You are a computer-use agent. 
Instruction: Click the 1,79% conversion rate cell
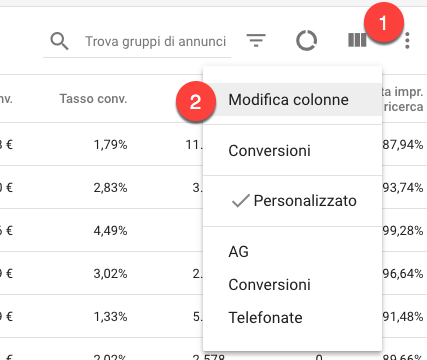110,145
